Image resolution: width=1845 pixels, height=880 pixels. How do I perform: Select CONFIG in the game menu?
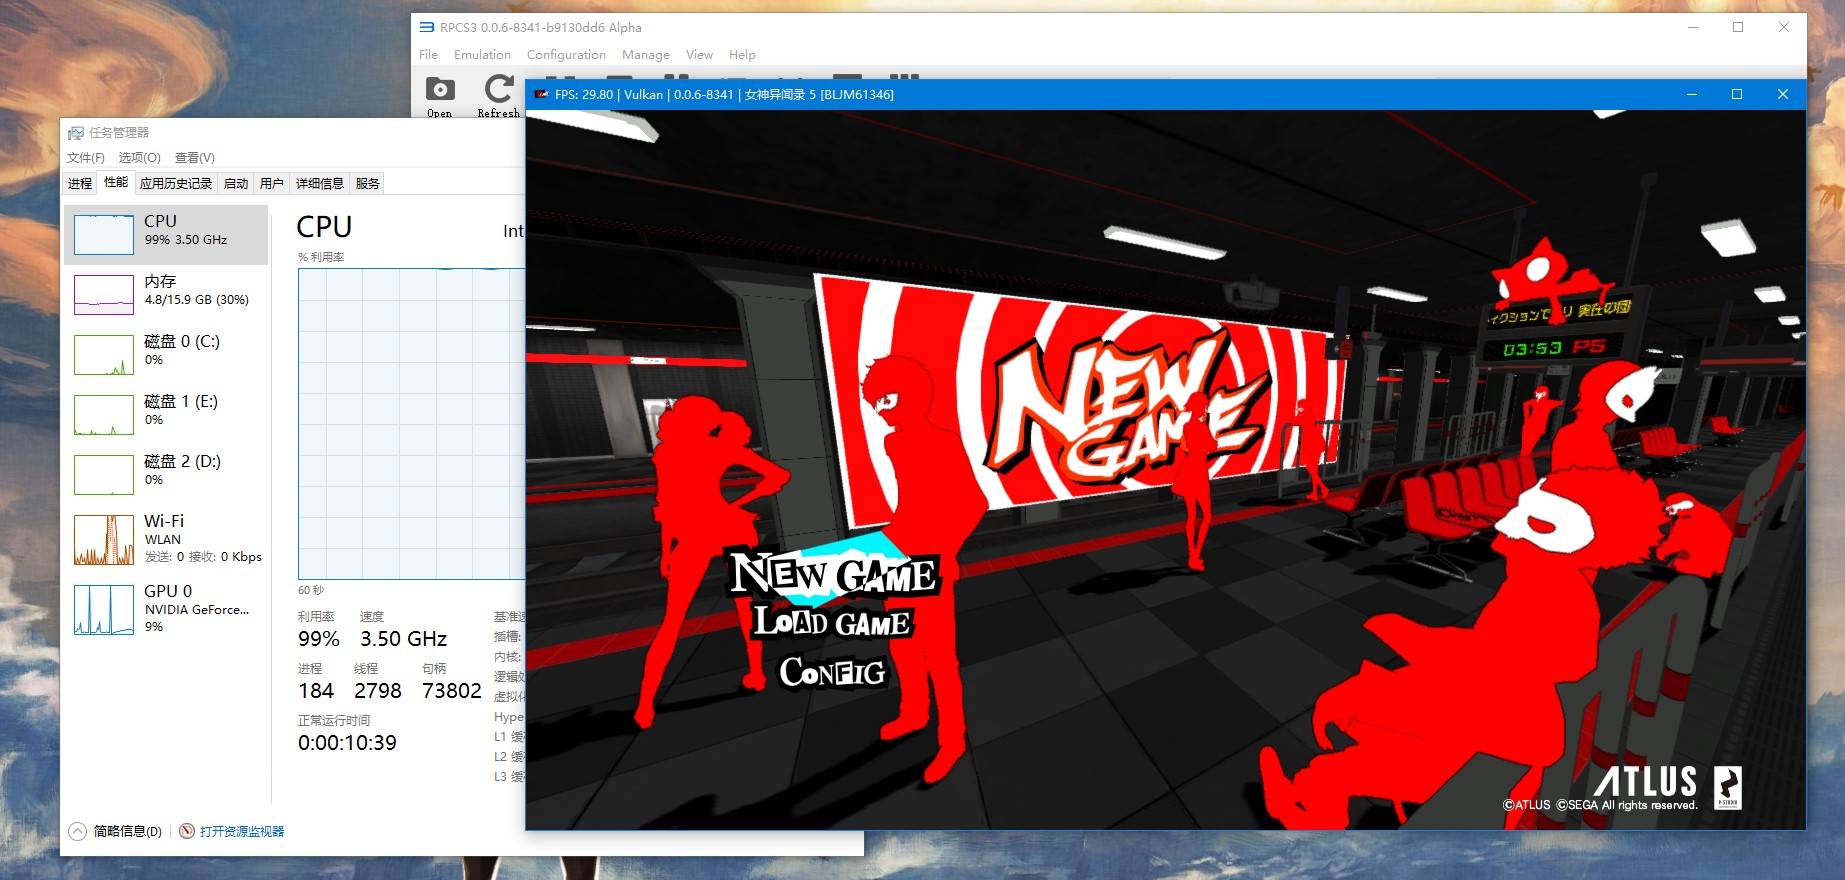pos(832,672)
